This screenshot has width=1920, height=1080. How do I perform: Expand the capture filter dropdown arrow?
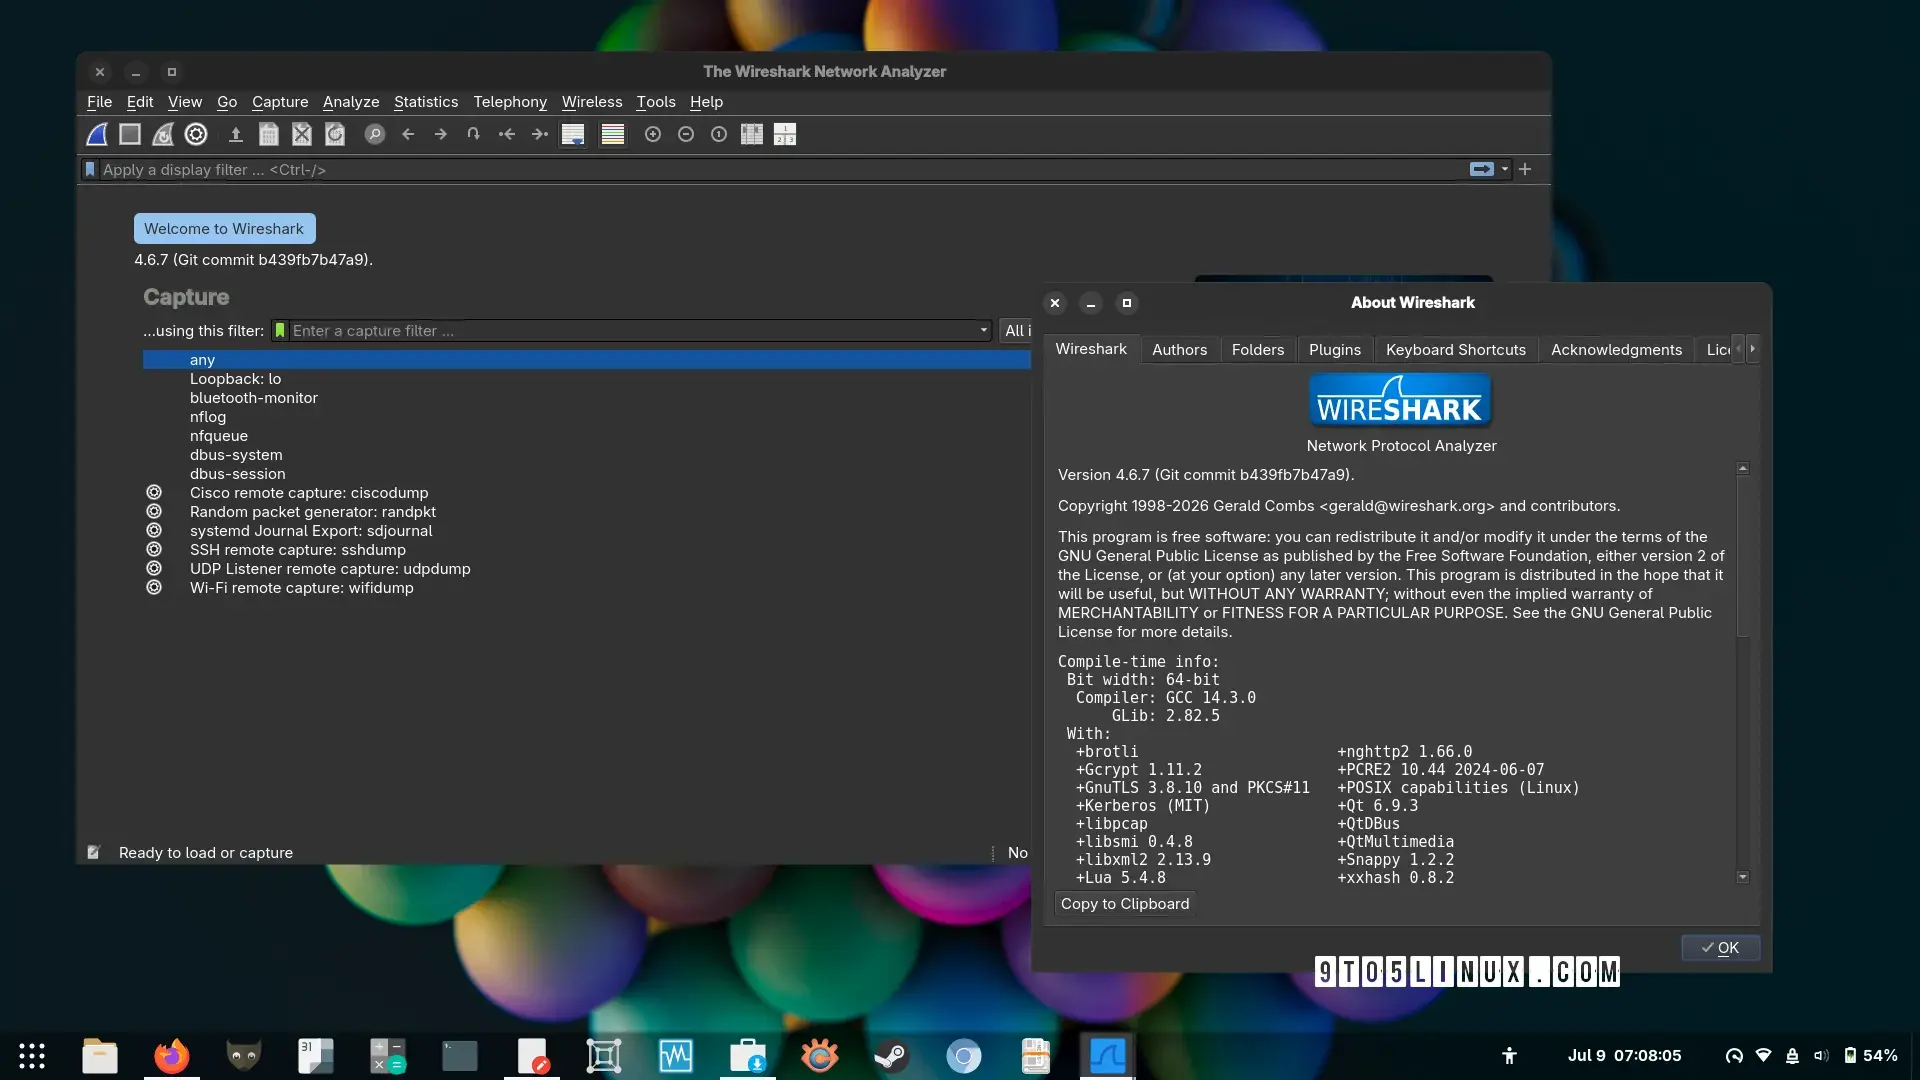click(x=984, y=331)
